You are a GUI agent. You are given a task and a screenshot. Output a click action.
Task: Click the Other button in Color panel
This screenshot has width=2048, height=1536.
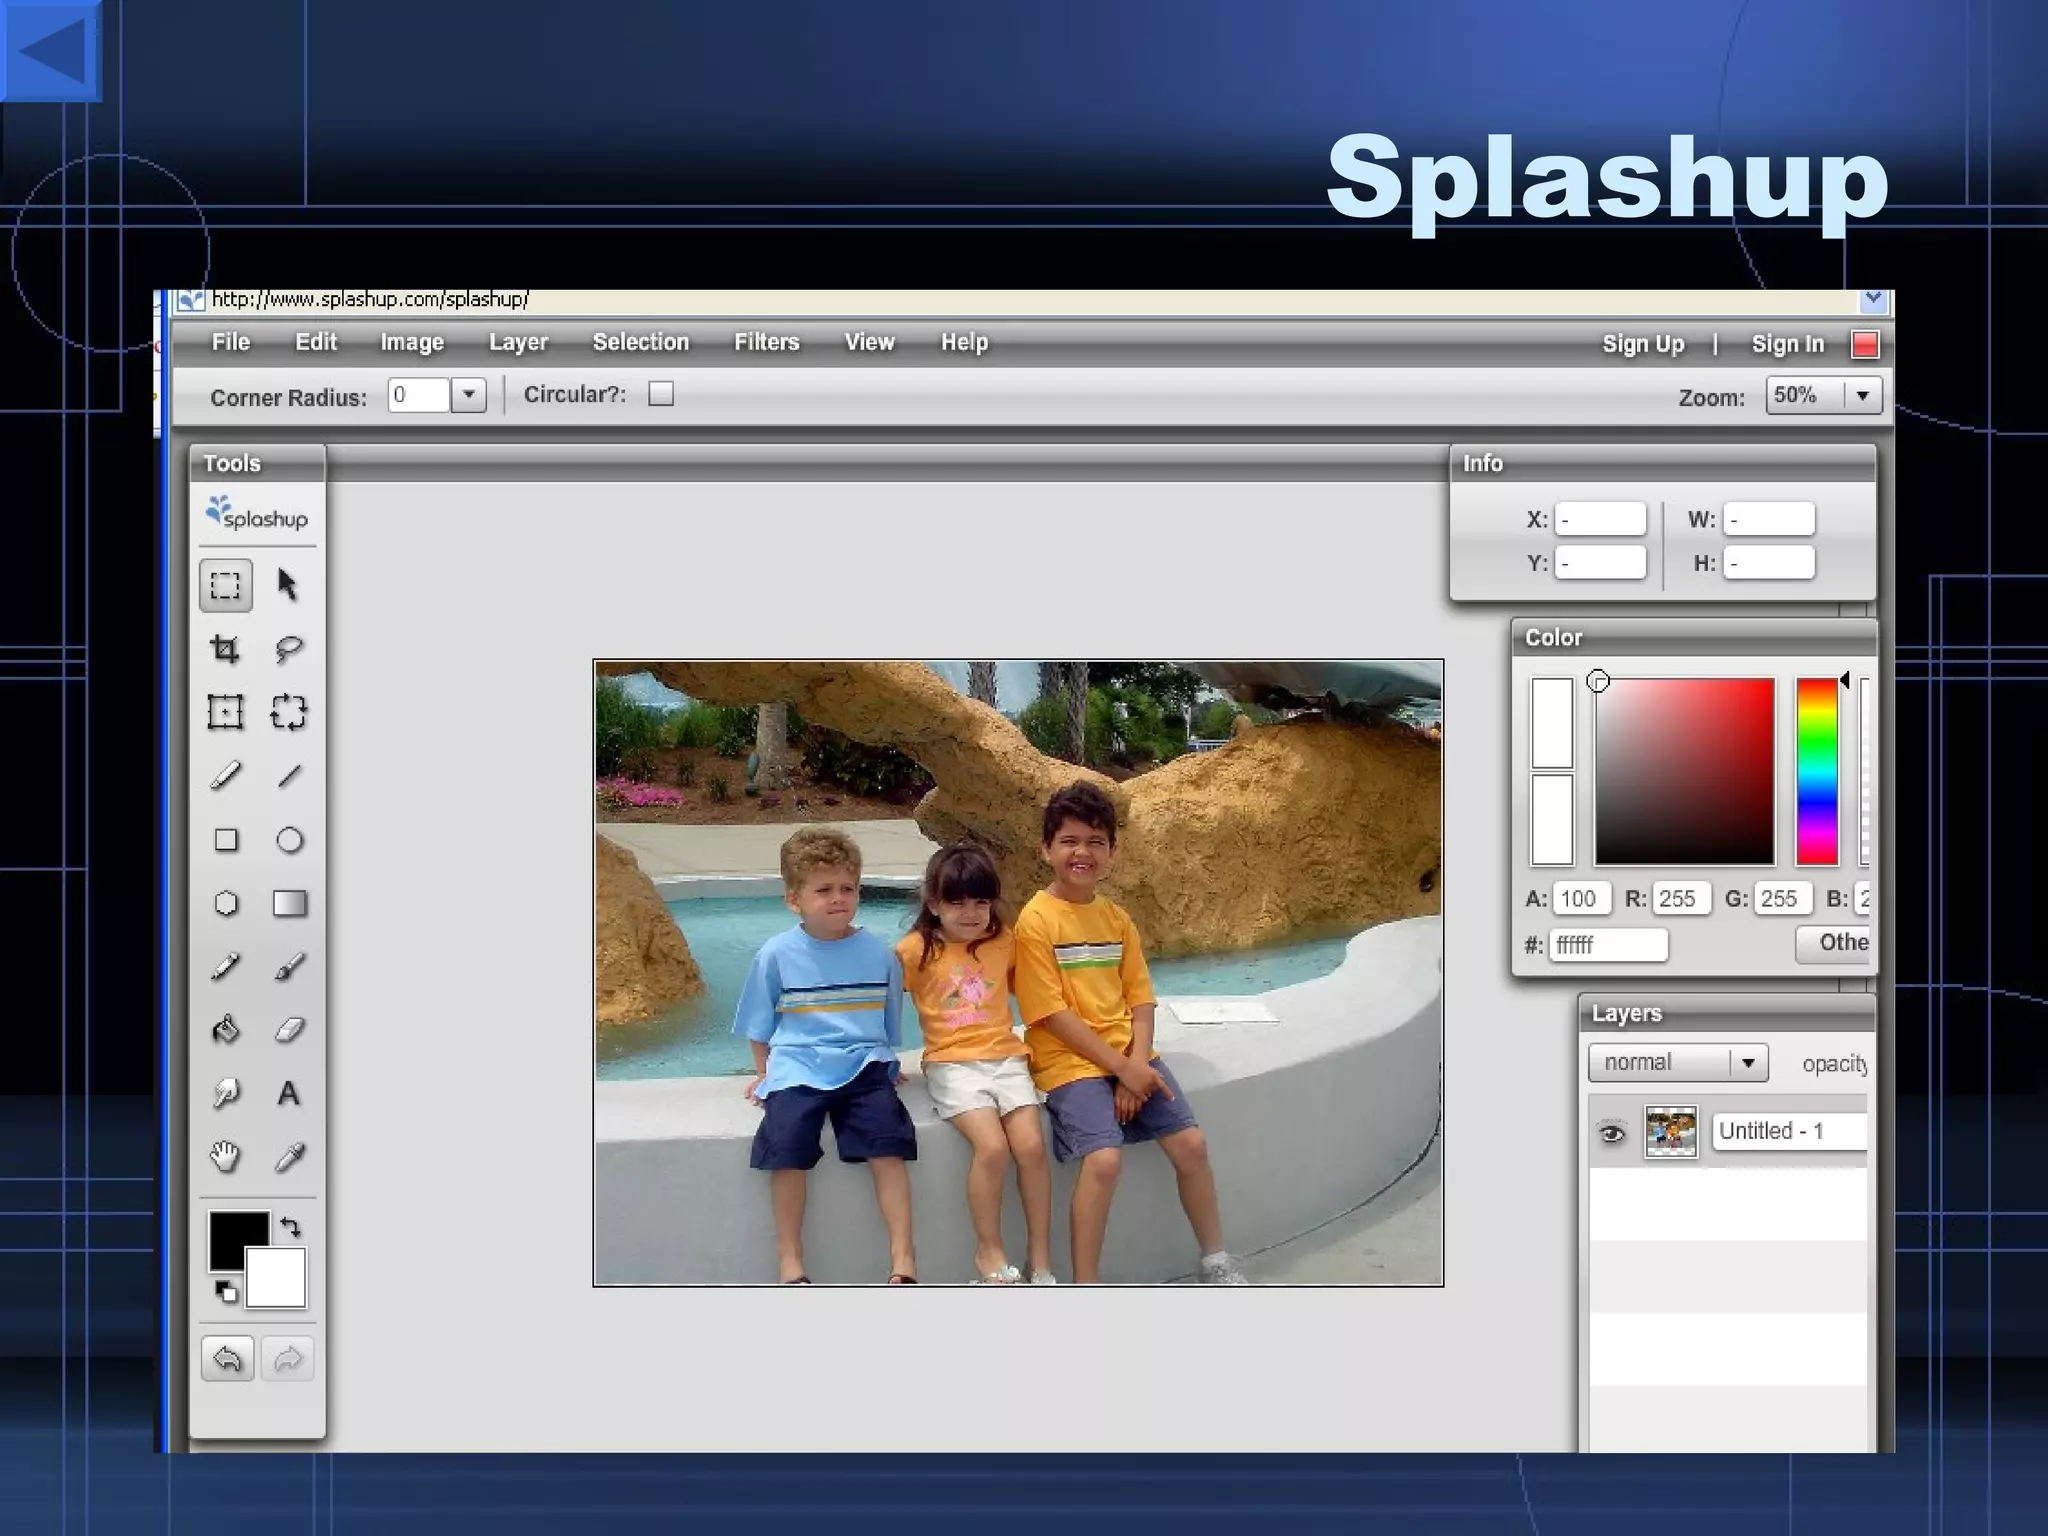click(x=1832, y=943)
